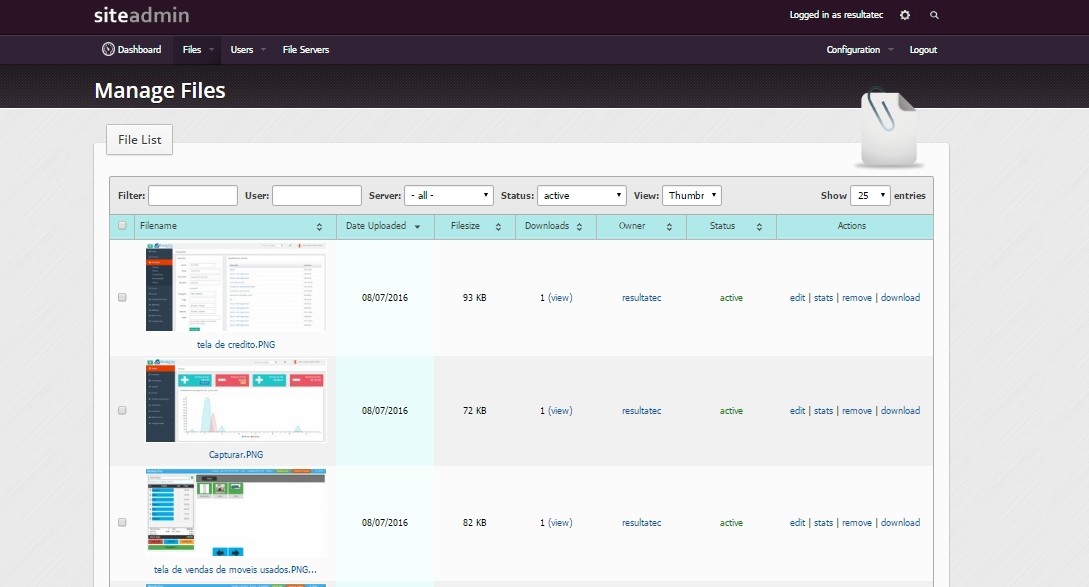Click the settings gear icon in header
This screenshot has height=587, width=1089.
coord(905,15)
